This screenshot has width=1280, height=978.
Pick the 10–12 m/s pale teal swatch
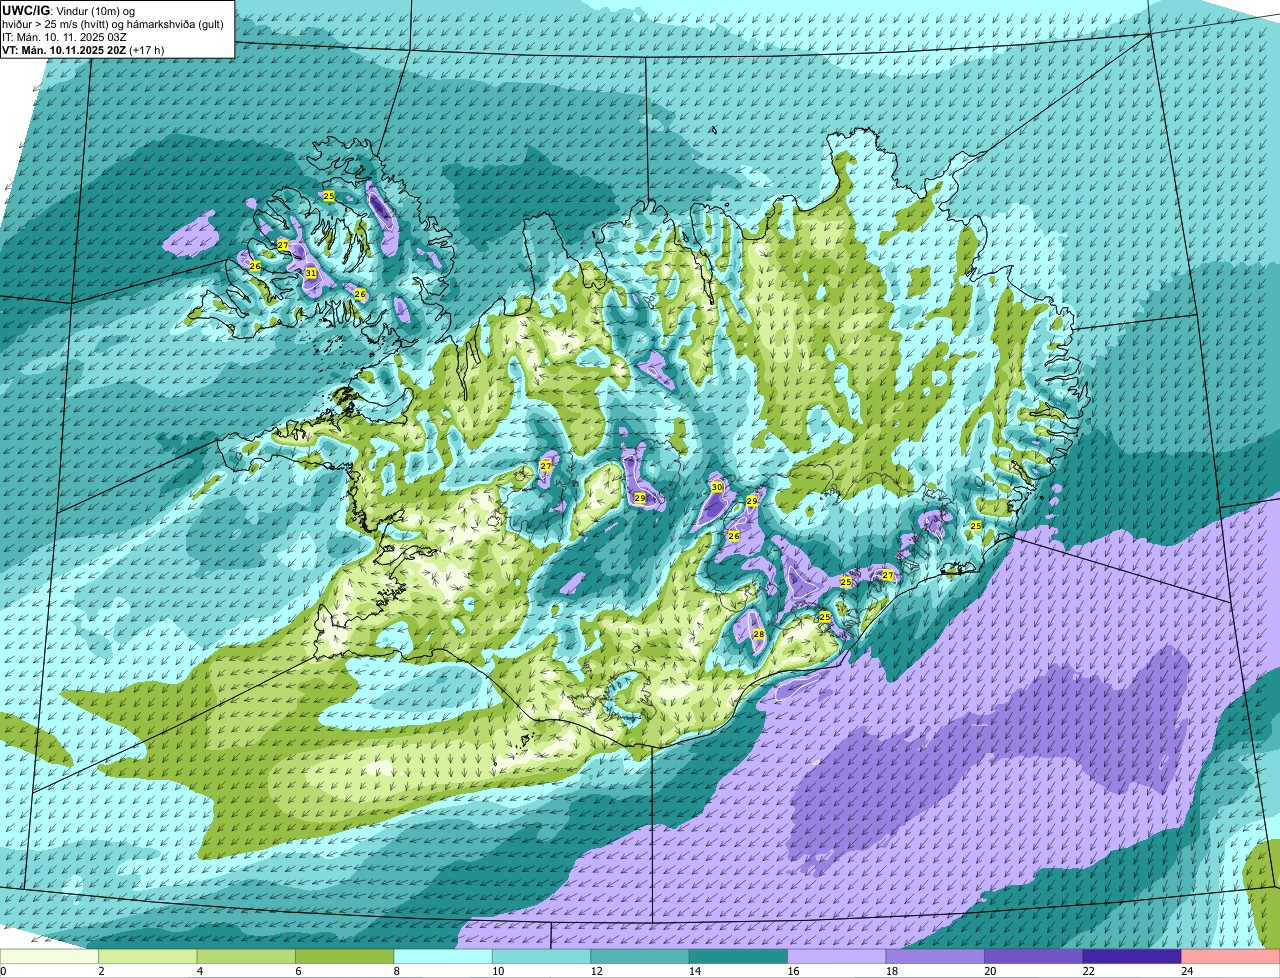click(x=542, y=956)
